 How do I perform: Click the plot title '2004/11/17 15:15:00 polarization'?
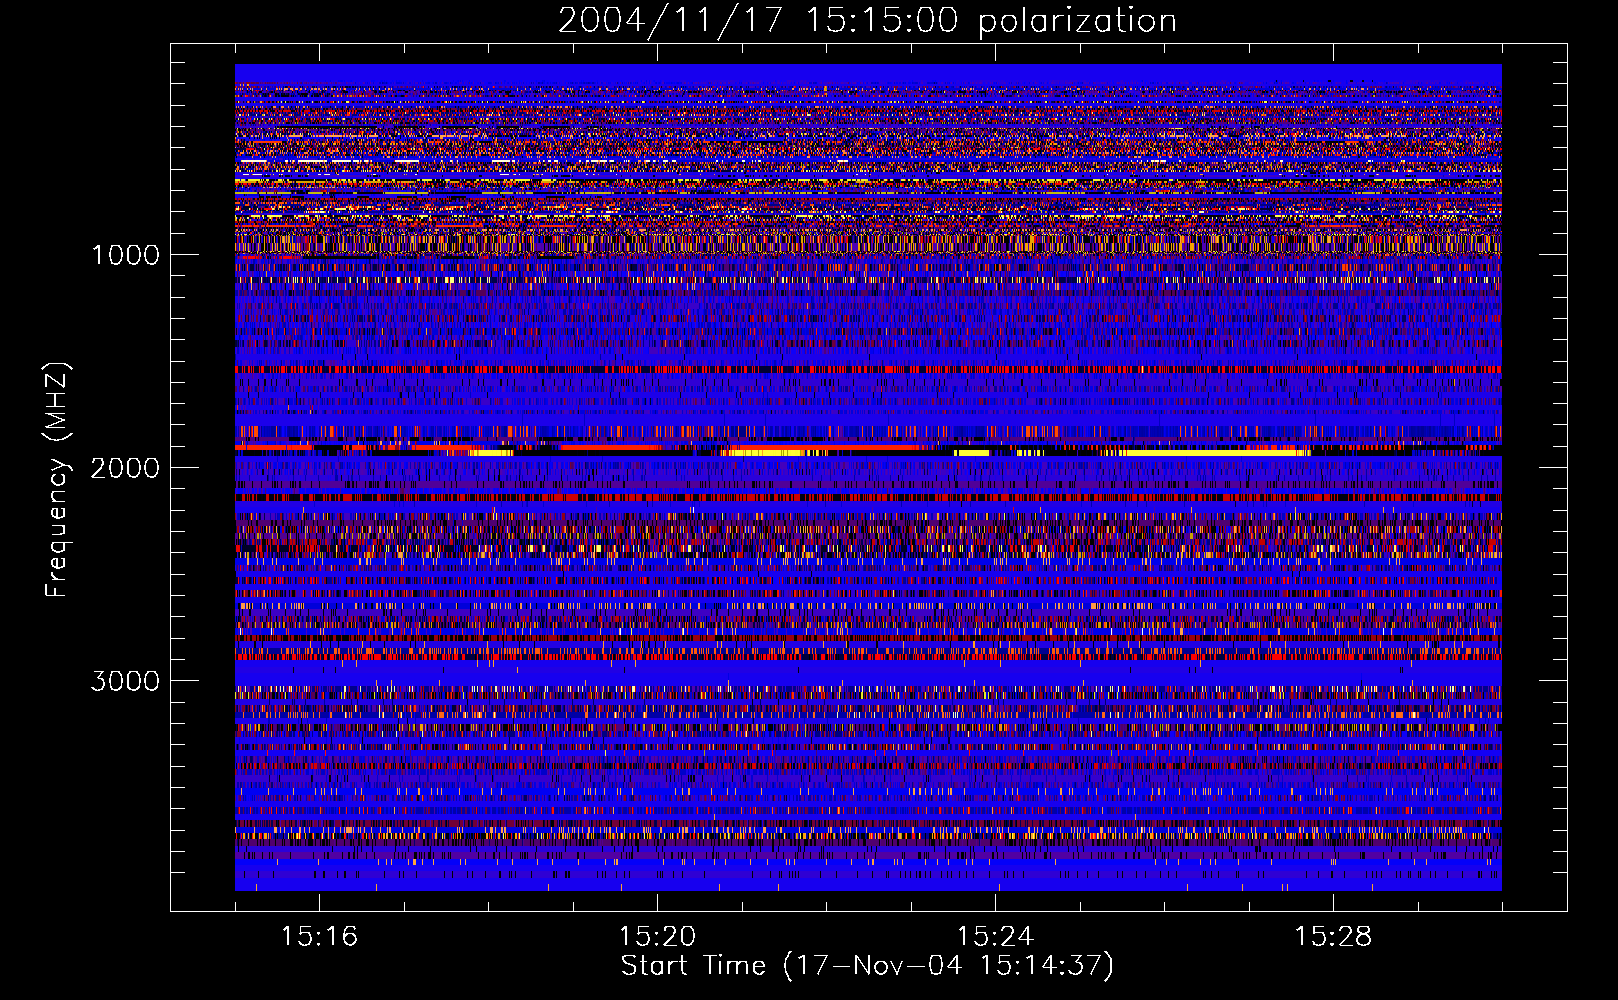867,20
